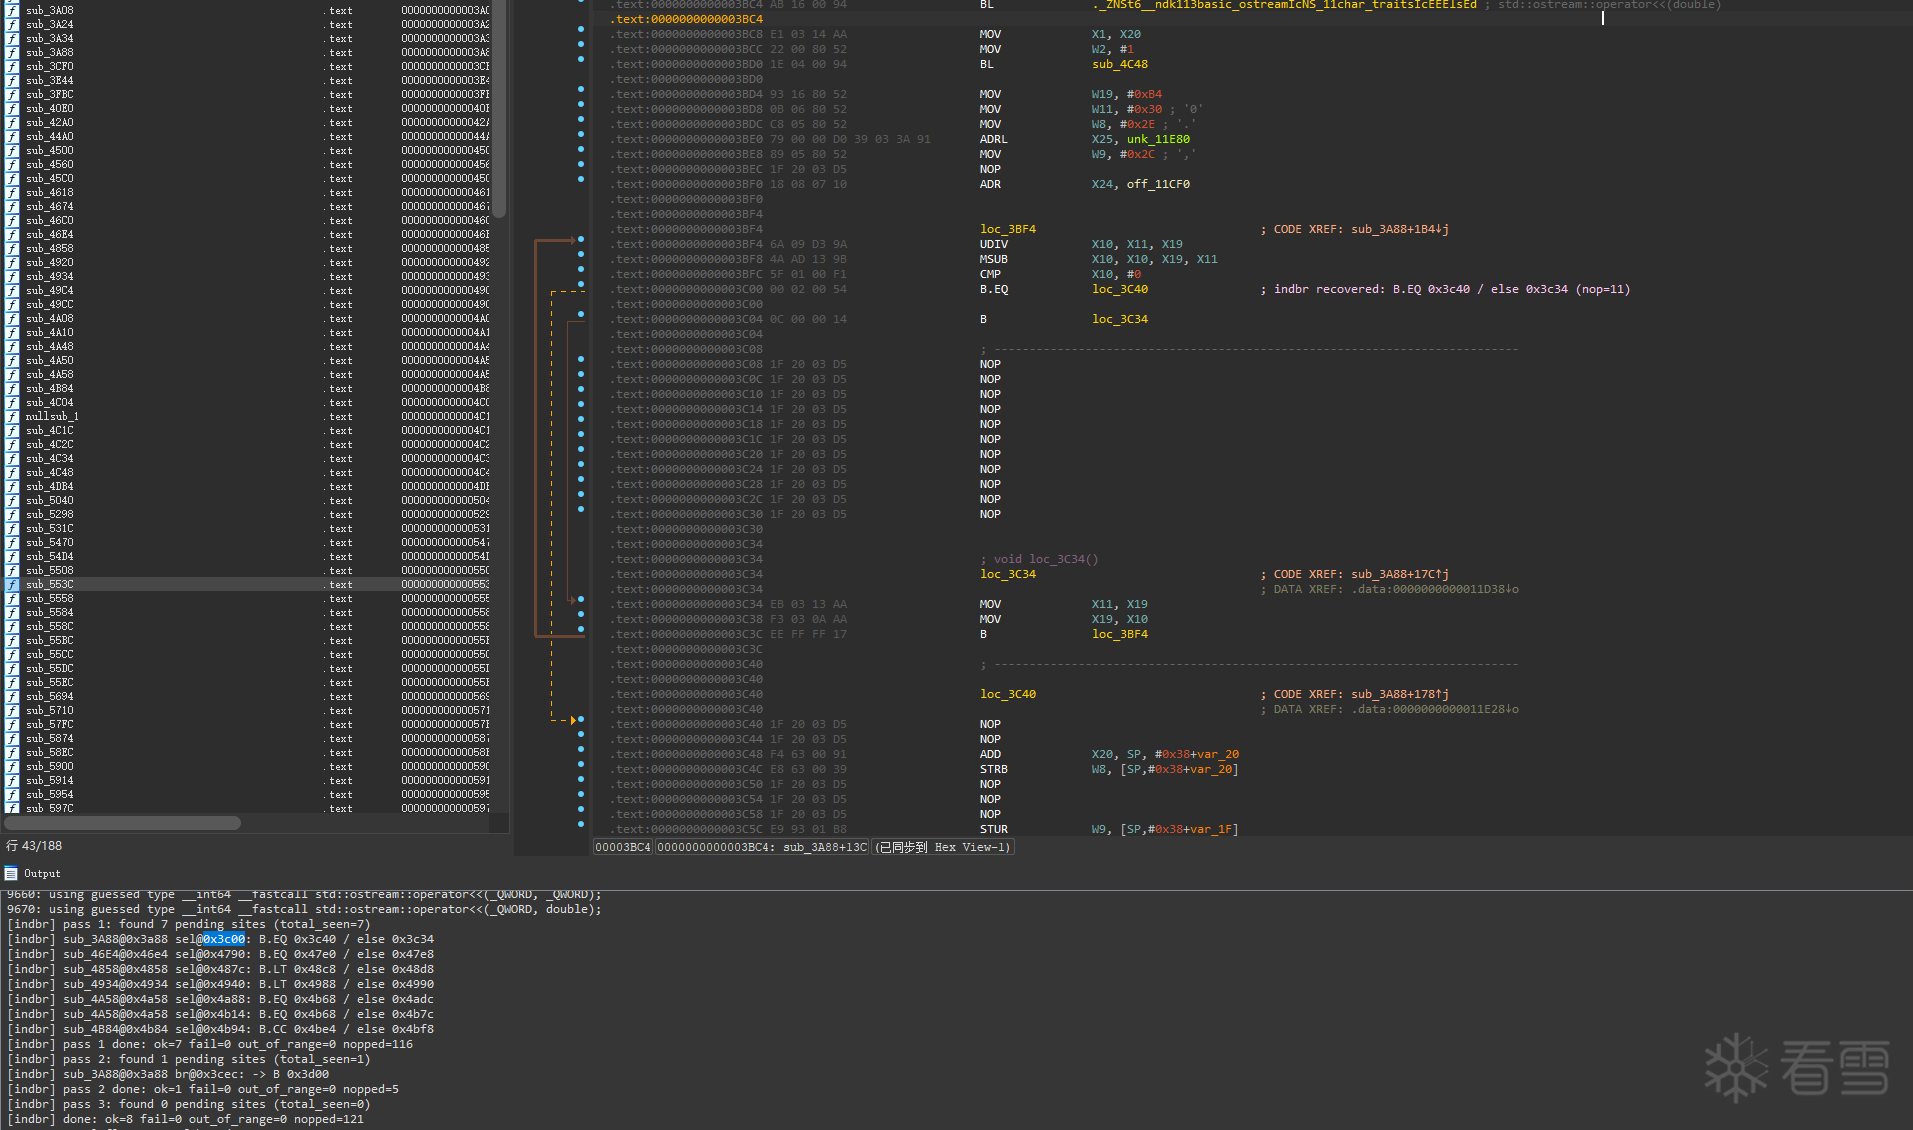Click the STRB mnemonic in the disassembly
This screenshot has height=1130, width=1913.
pyautogui.click(x=994, y=769)
